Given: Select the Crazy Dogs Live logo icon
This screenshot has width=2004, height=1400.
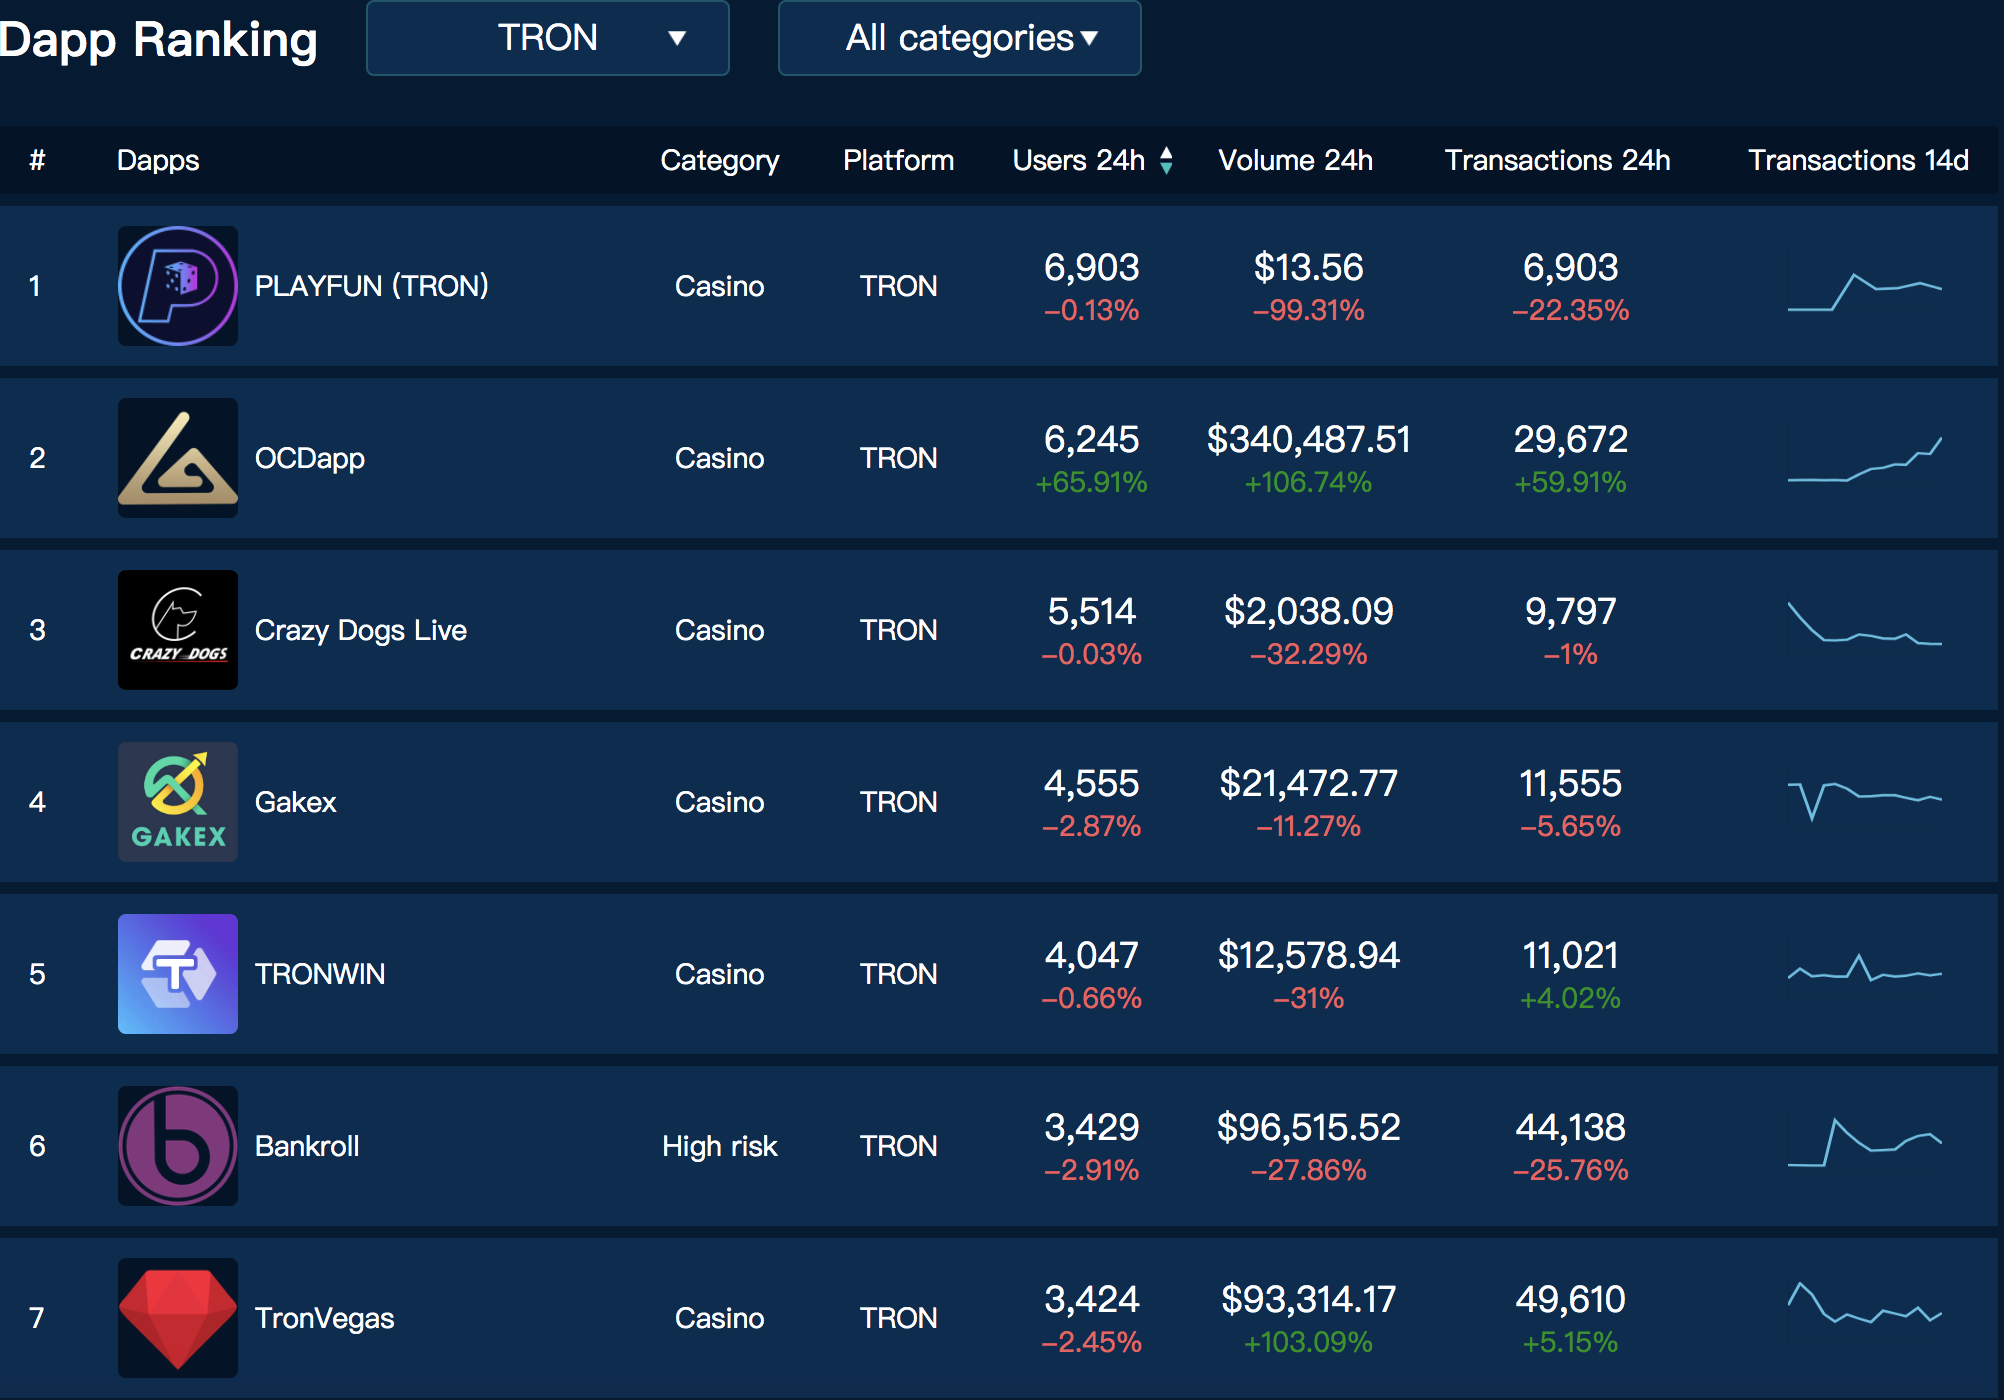Looking at the screenshot, I should coord(178,630).
